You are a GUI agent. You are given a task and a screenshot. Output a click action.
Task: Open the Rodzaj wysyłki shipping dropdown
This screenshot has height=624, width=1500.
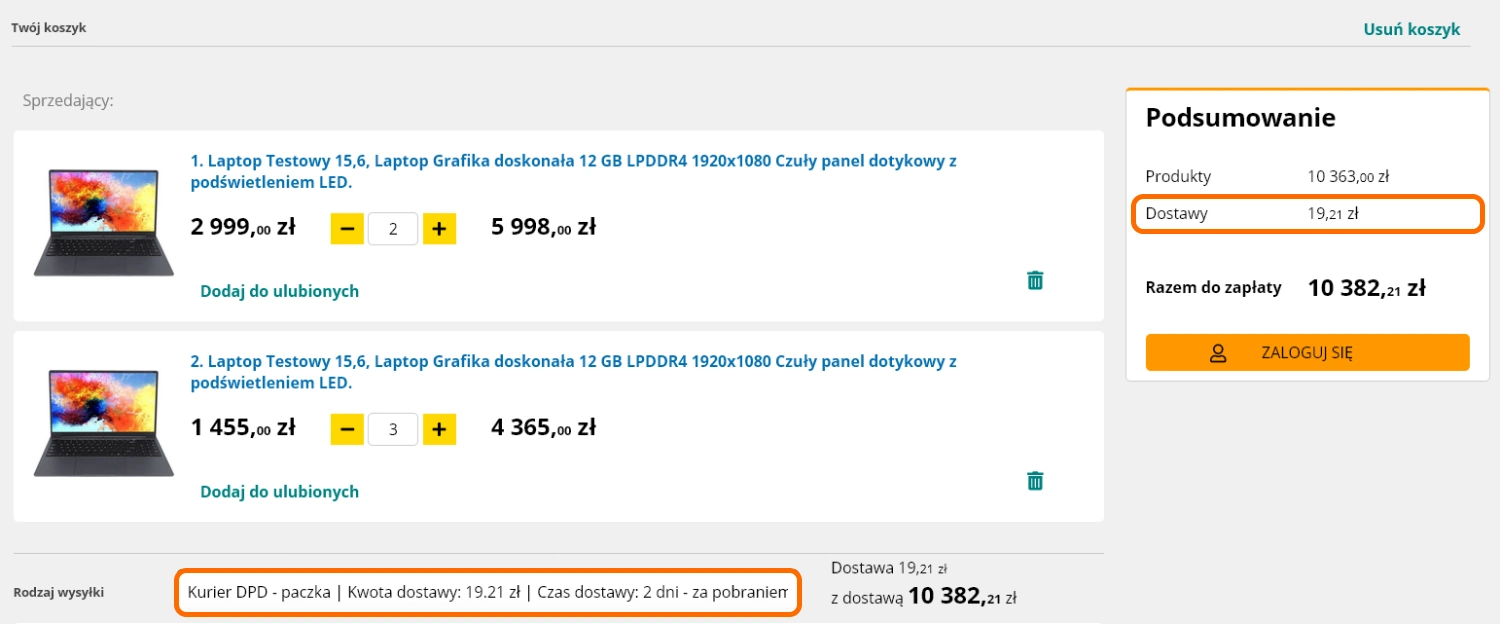point(488,592)
